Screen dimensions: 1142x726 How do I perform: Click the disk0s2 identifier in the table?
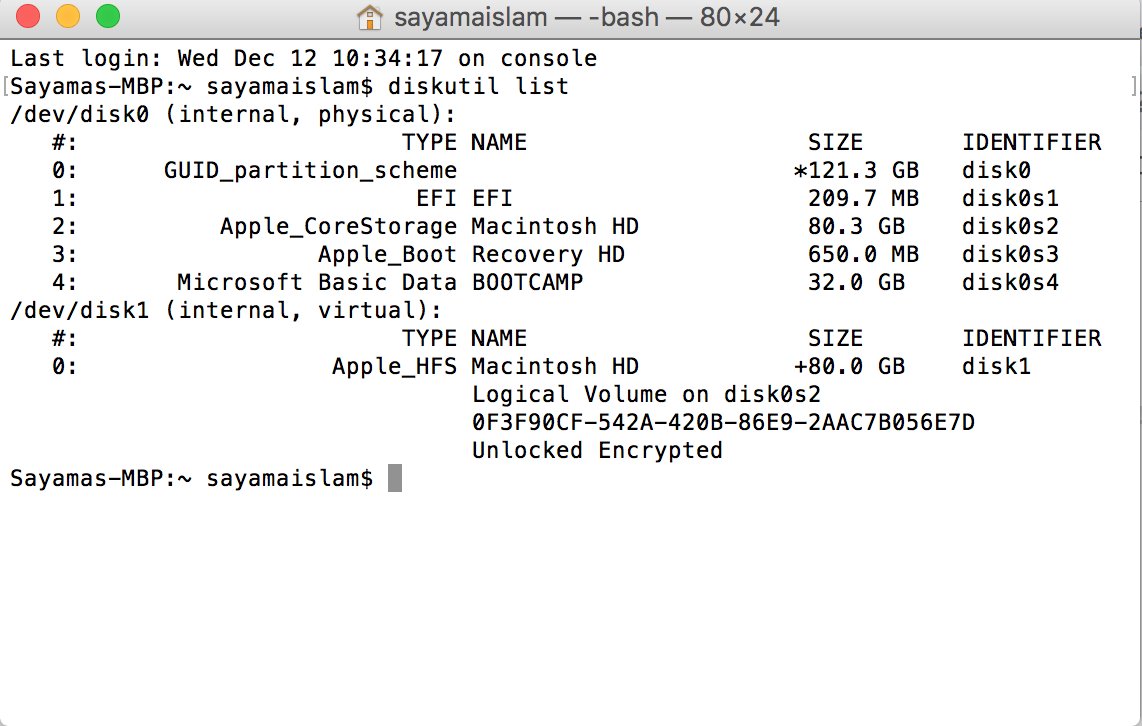1010,227
